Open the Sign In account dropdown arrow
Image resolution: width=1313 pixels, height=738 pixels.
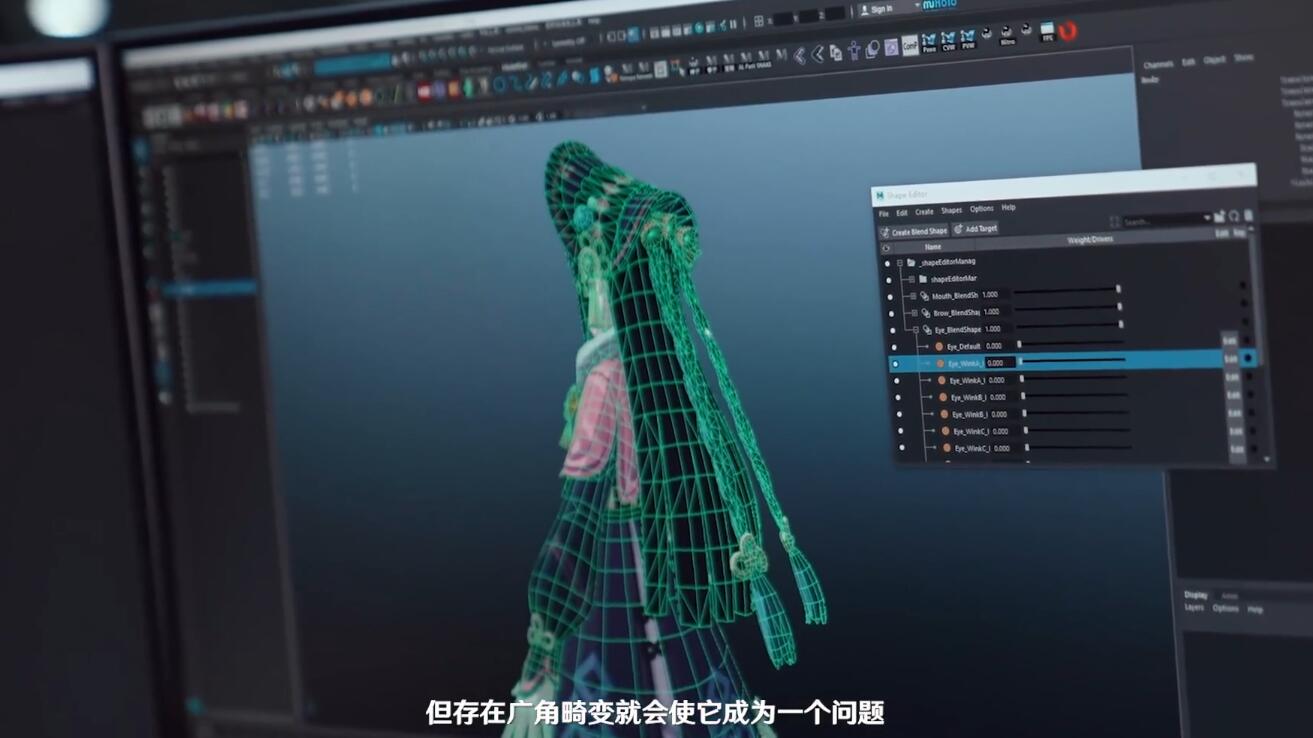tap(917, 5)
